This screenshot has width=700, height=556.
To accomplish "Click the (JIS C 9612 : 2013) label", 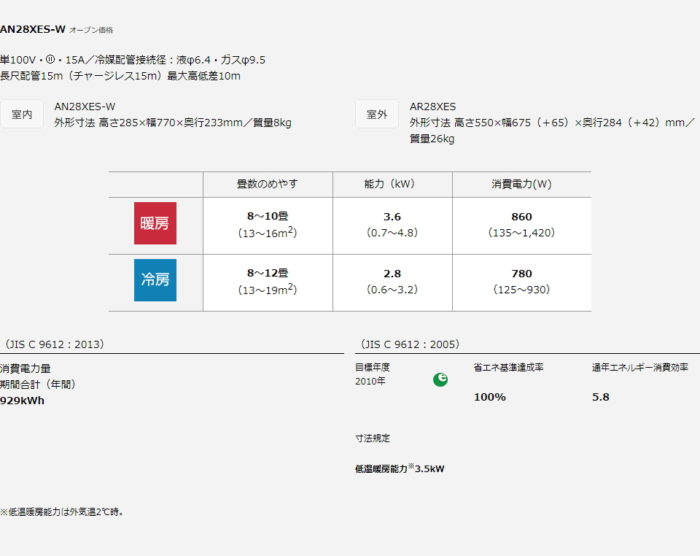I will pyautogui.click(x=54, y=344).
